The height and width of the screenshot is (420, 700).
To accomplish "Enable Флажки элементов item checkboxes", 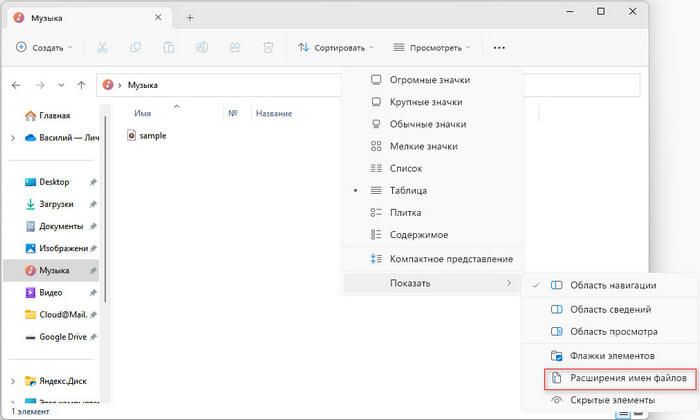I will pos(611,355).
